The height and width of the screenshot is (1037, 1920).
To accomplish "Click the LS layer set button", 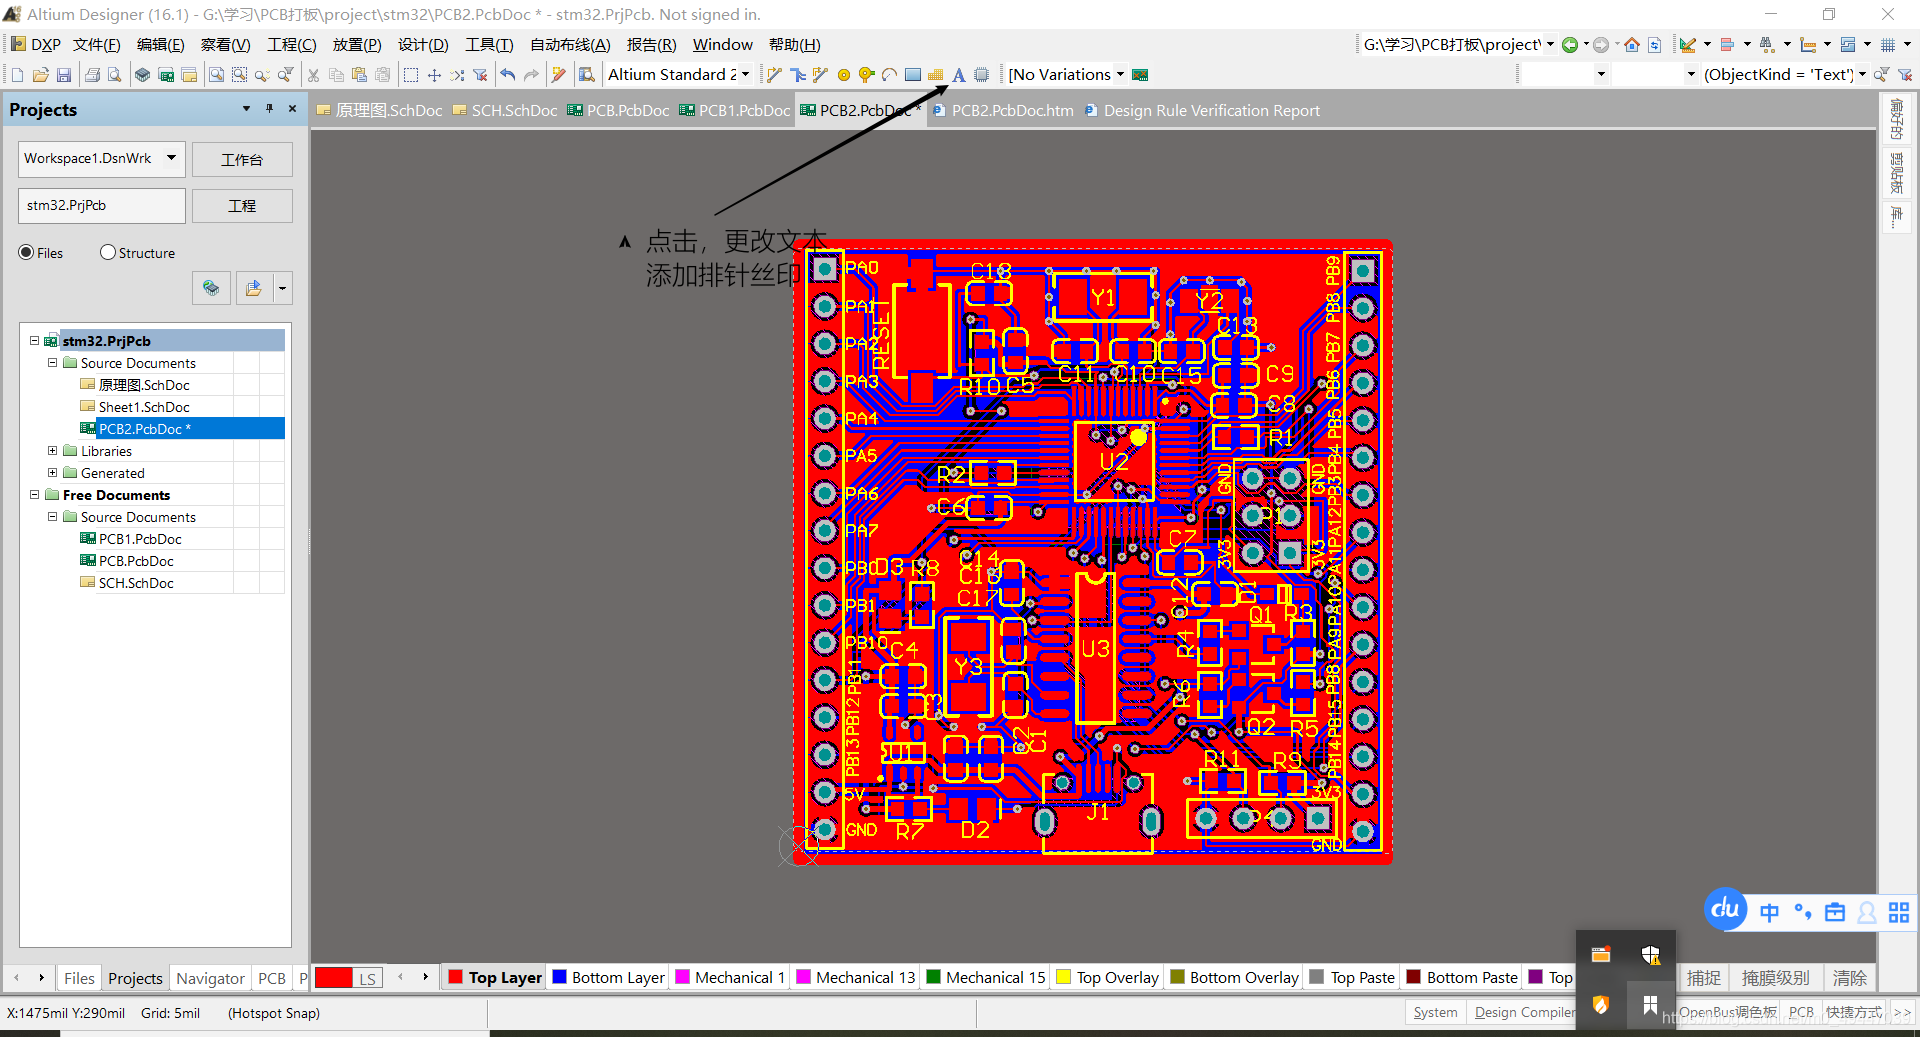I will click(367, 978).
